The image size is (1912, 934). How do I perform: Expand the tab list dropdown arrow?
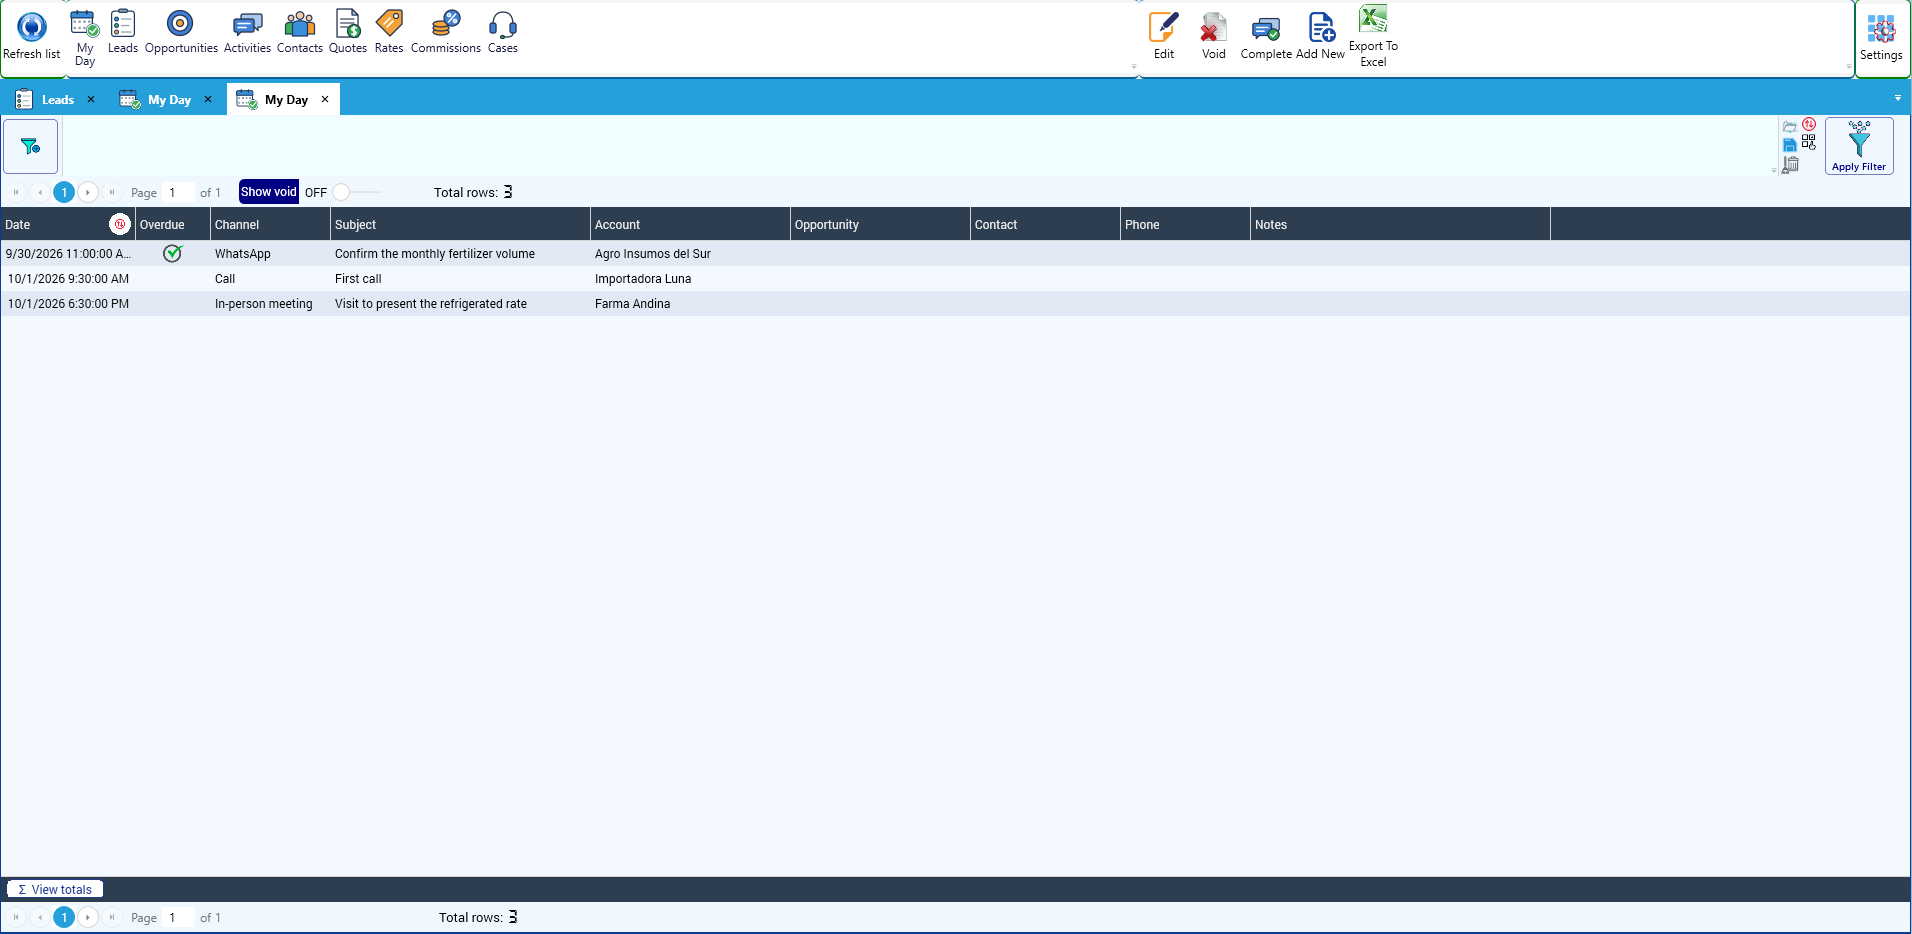1898,98
